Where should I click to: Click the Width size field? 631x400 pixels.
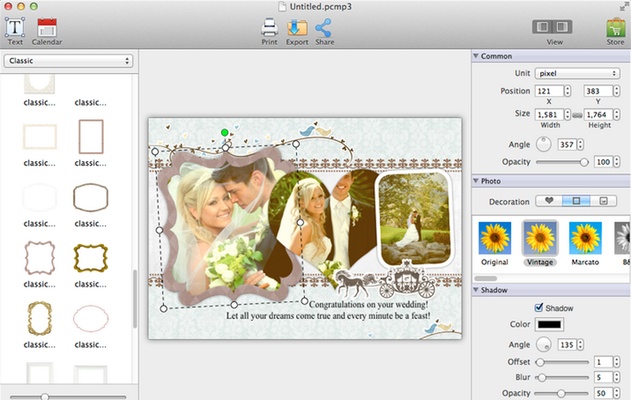point(549,114)
